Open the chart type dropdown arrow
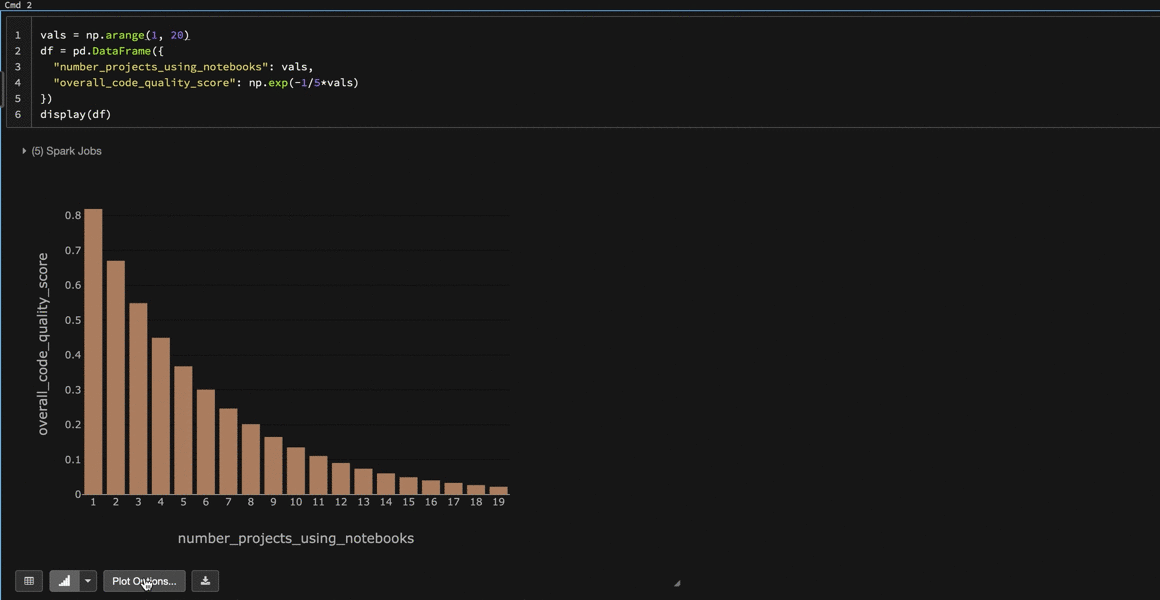1160x600 pixels. (x=87, y=580)
